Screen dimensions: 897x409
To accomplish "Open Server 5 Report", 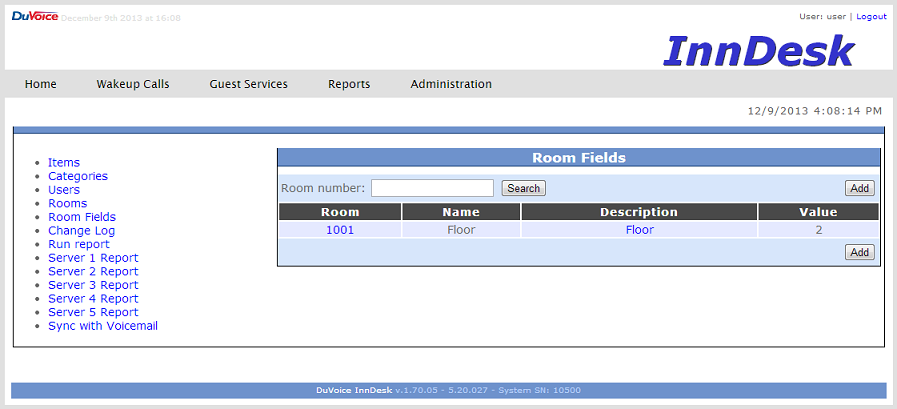I will point(93,312).
